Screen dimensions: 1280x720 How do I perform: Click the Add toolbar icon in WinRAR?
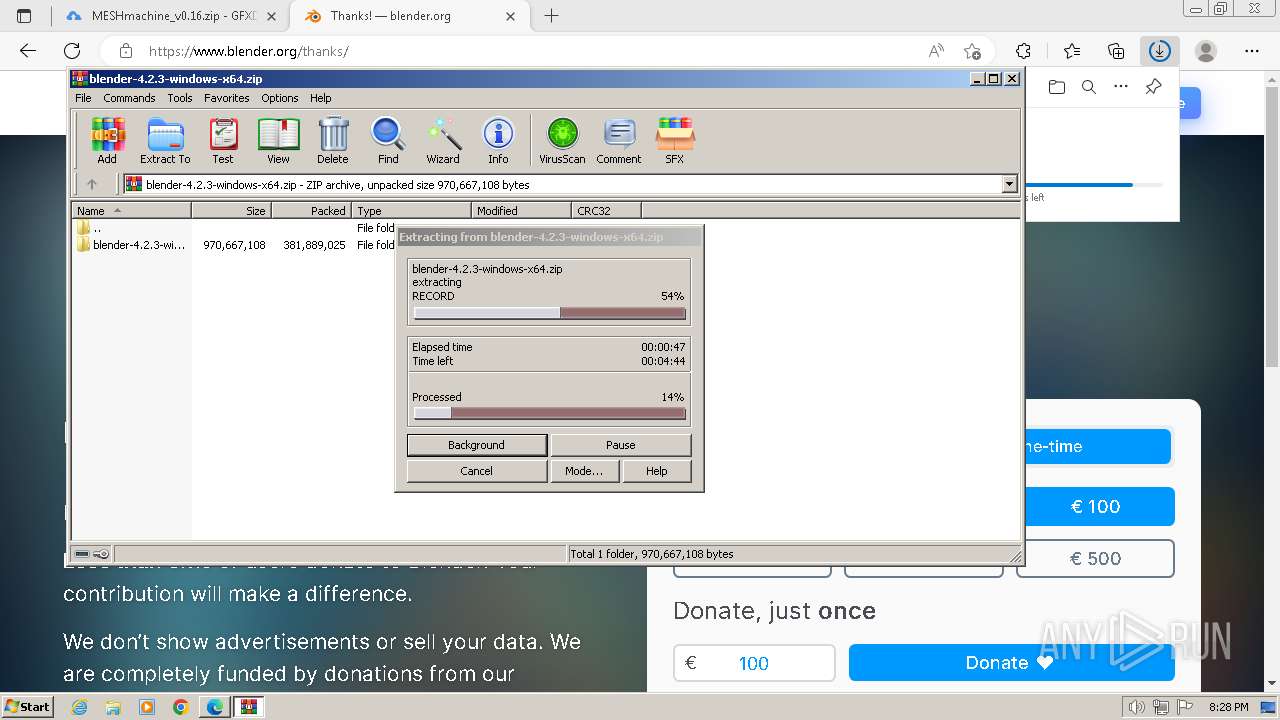click(107, 141)
